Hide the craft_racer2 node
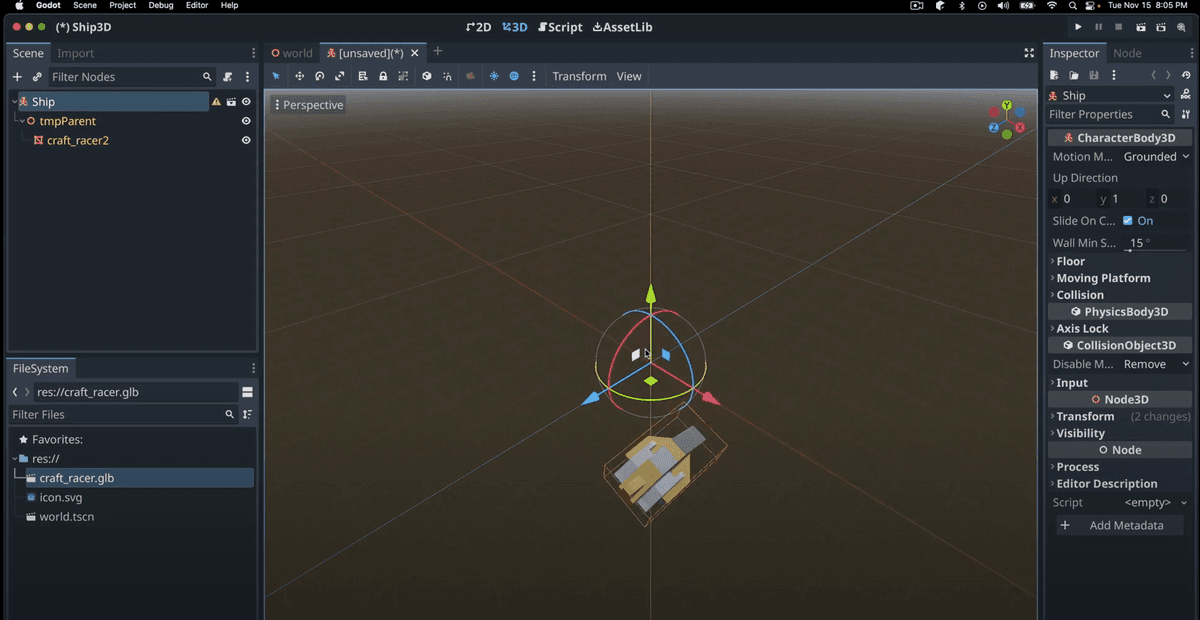The width and height of the screenshot is (1200, 620). (246, 140)
